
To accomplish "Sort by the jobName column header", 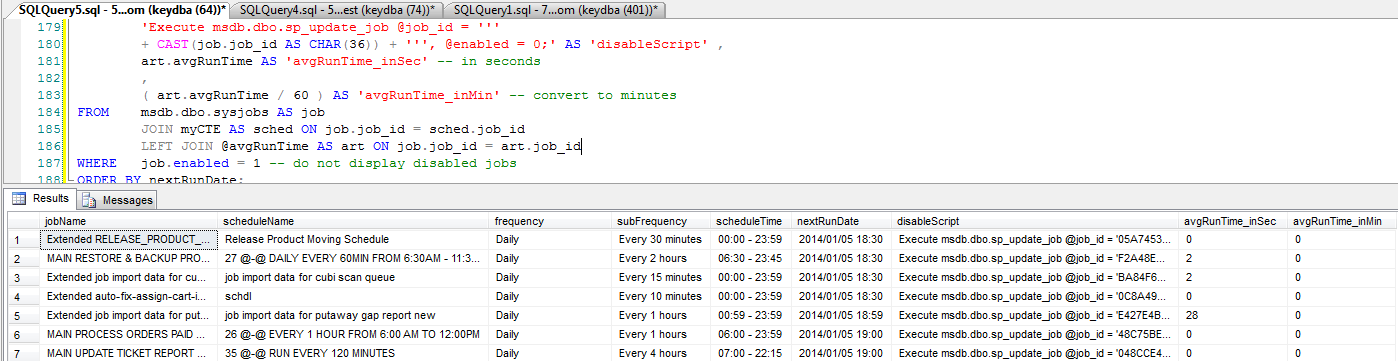I will pyautogui.click(x=128, y=220).
